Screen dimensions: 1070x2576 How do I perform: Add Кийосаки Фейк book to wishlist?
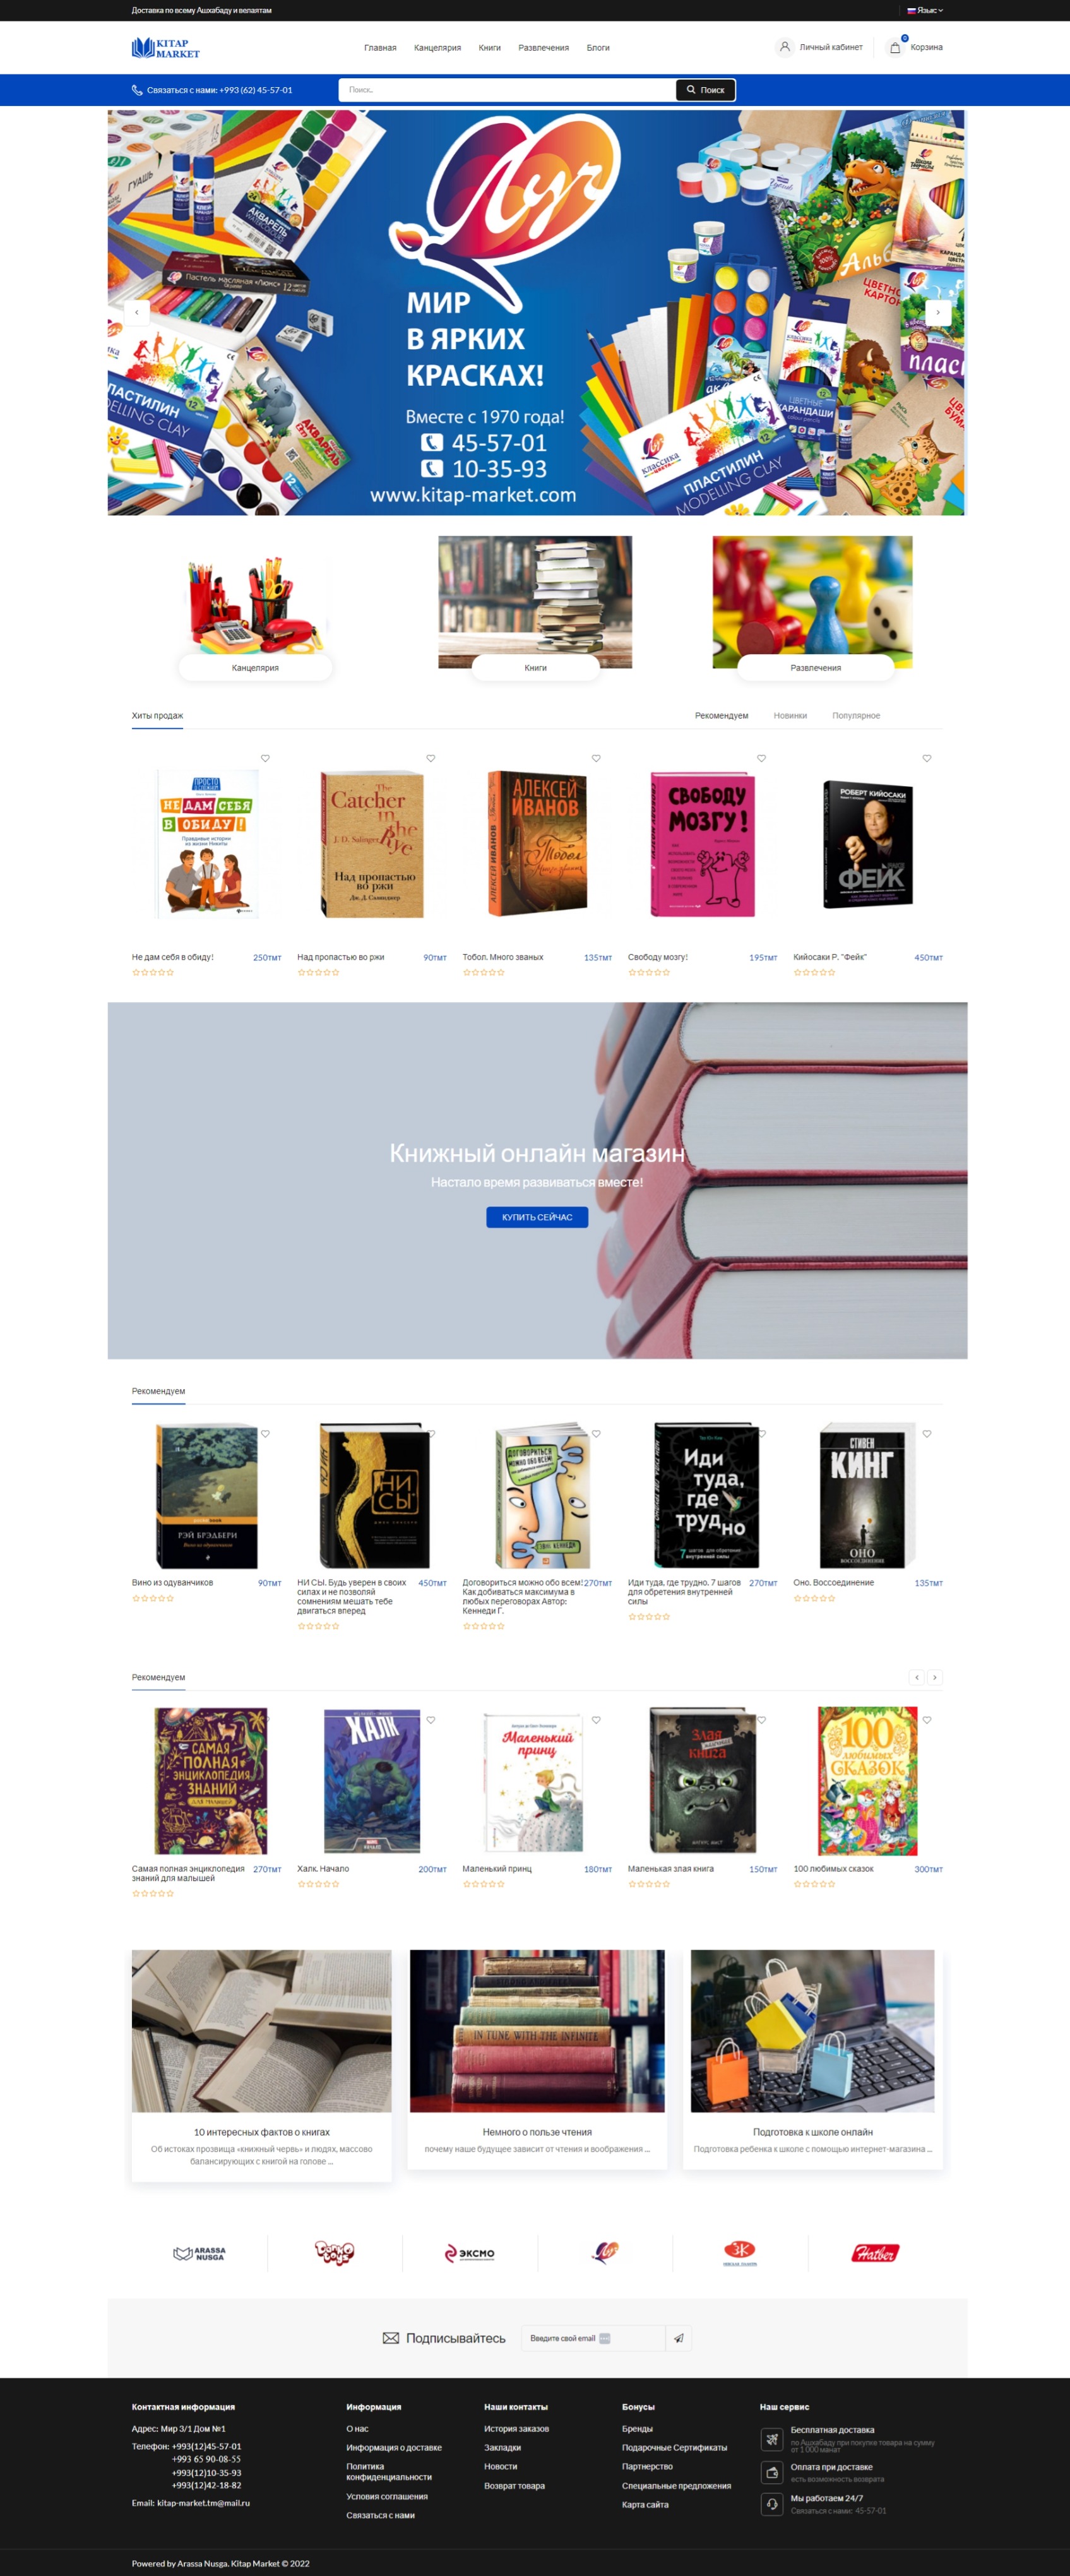coord(927,758)
